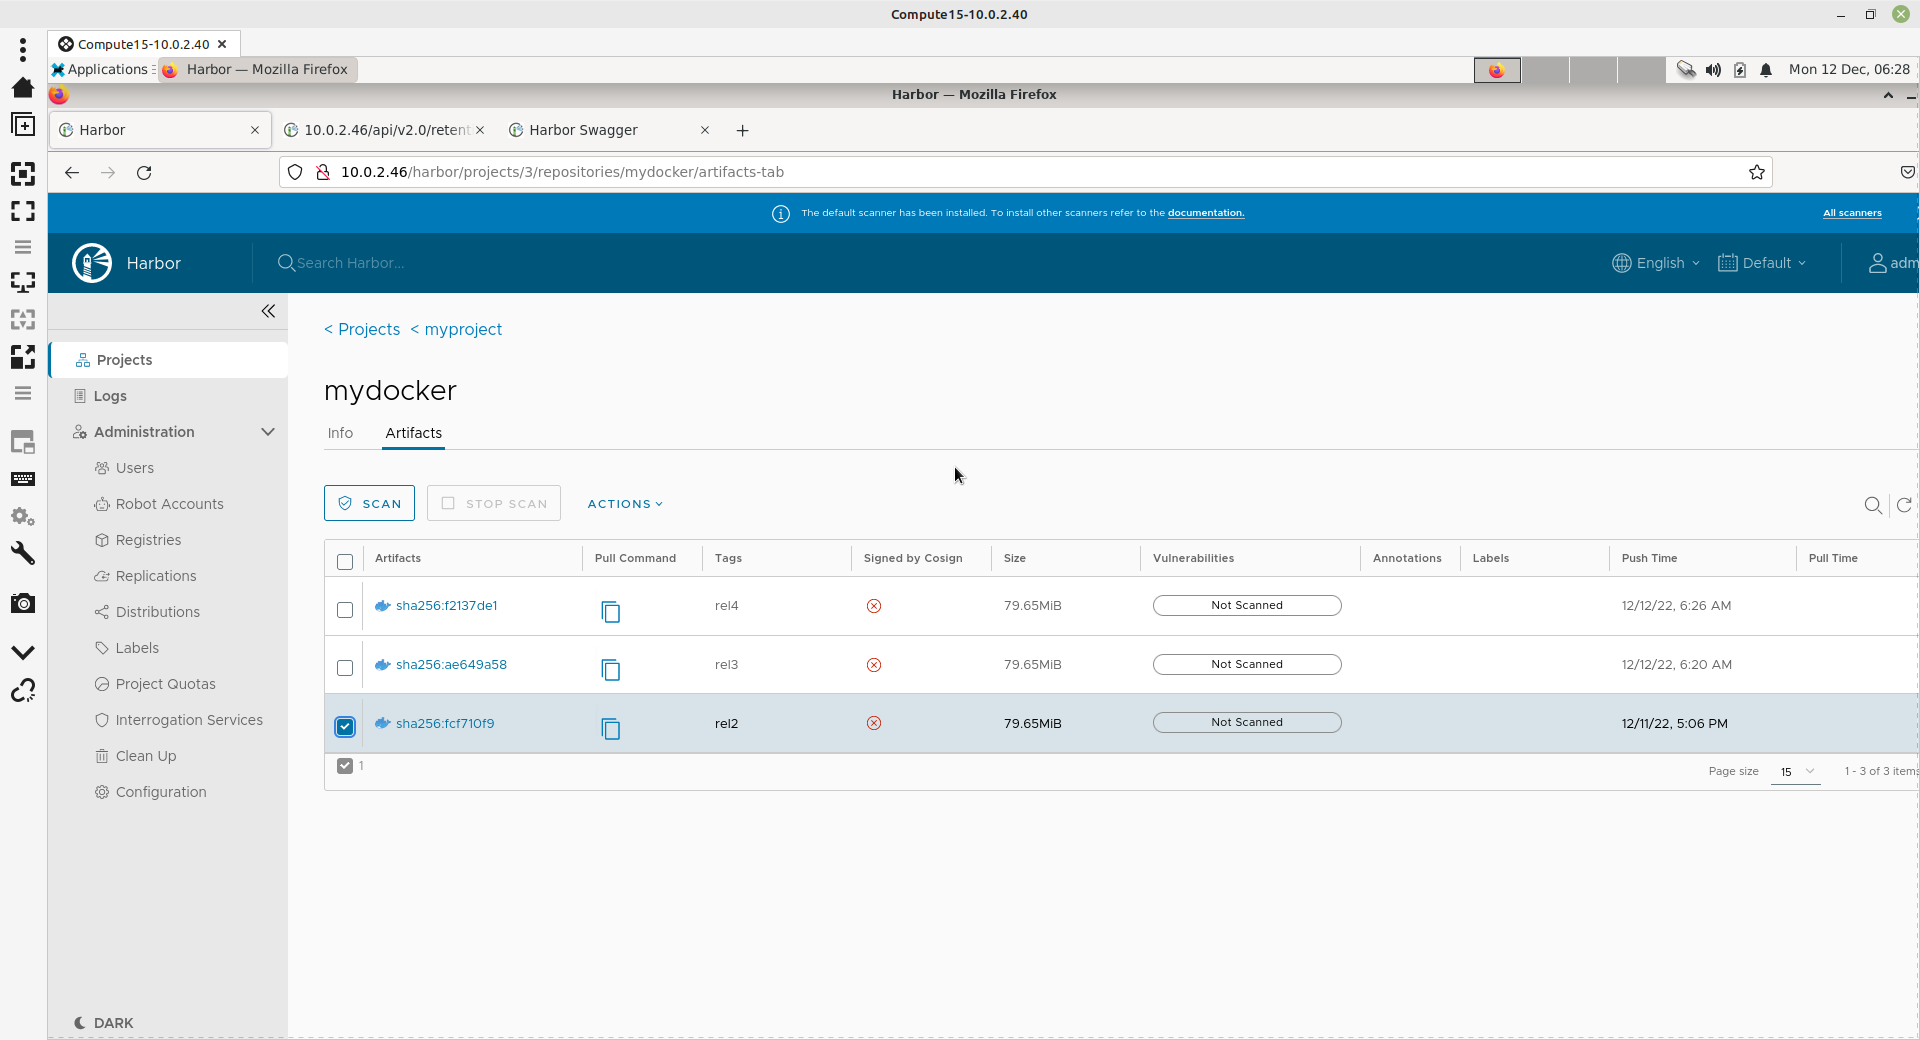Bookmark this page with star icon
This screenshot has height=1040, width=1920.
click(1756, 172)
